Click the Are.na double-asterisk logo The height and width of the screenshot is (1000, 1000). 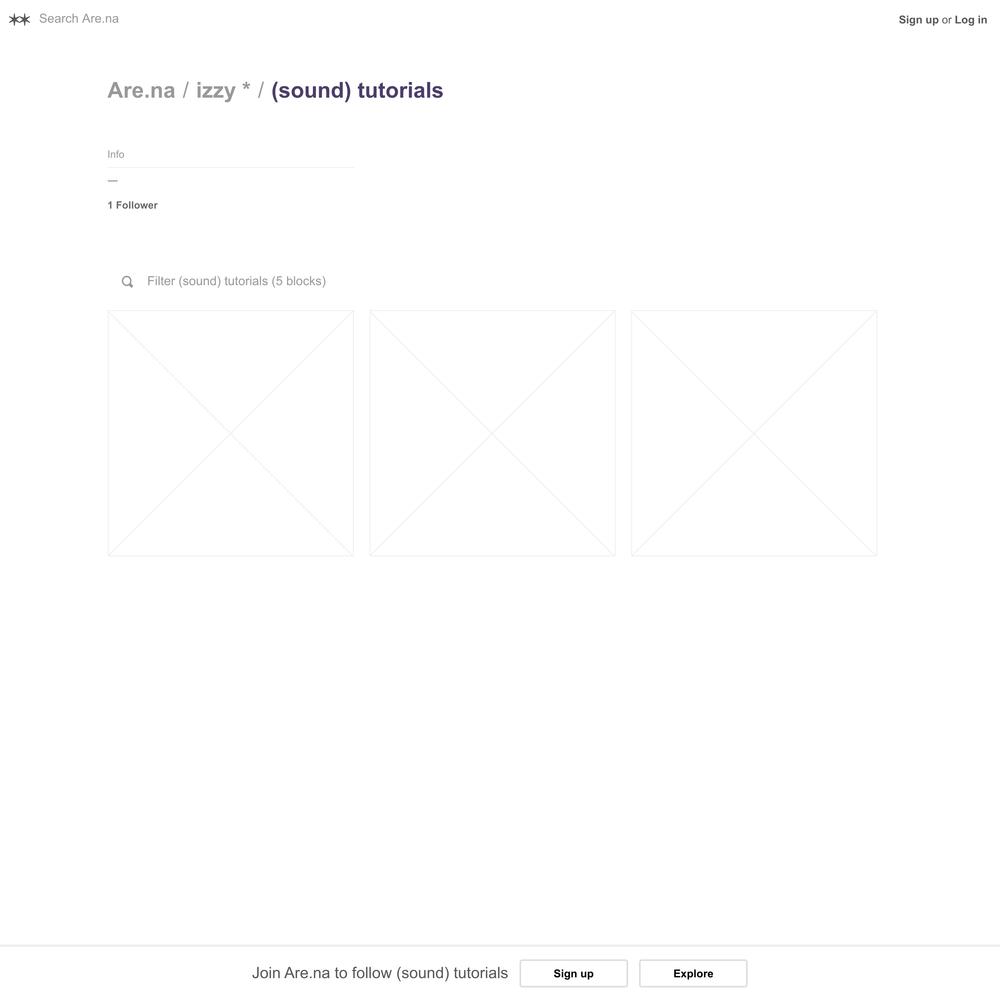pos(19,20)
